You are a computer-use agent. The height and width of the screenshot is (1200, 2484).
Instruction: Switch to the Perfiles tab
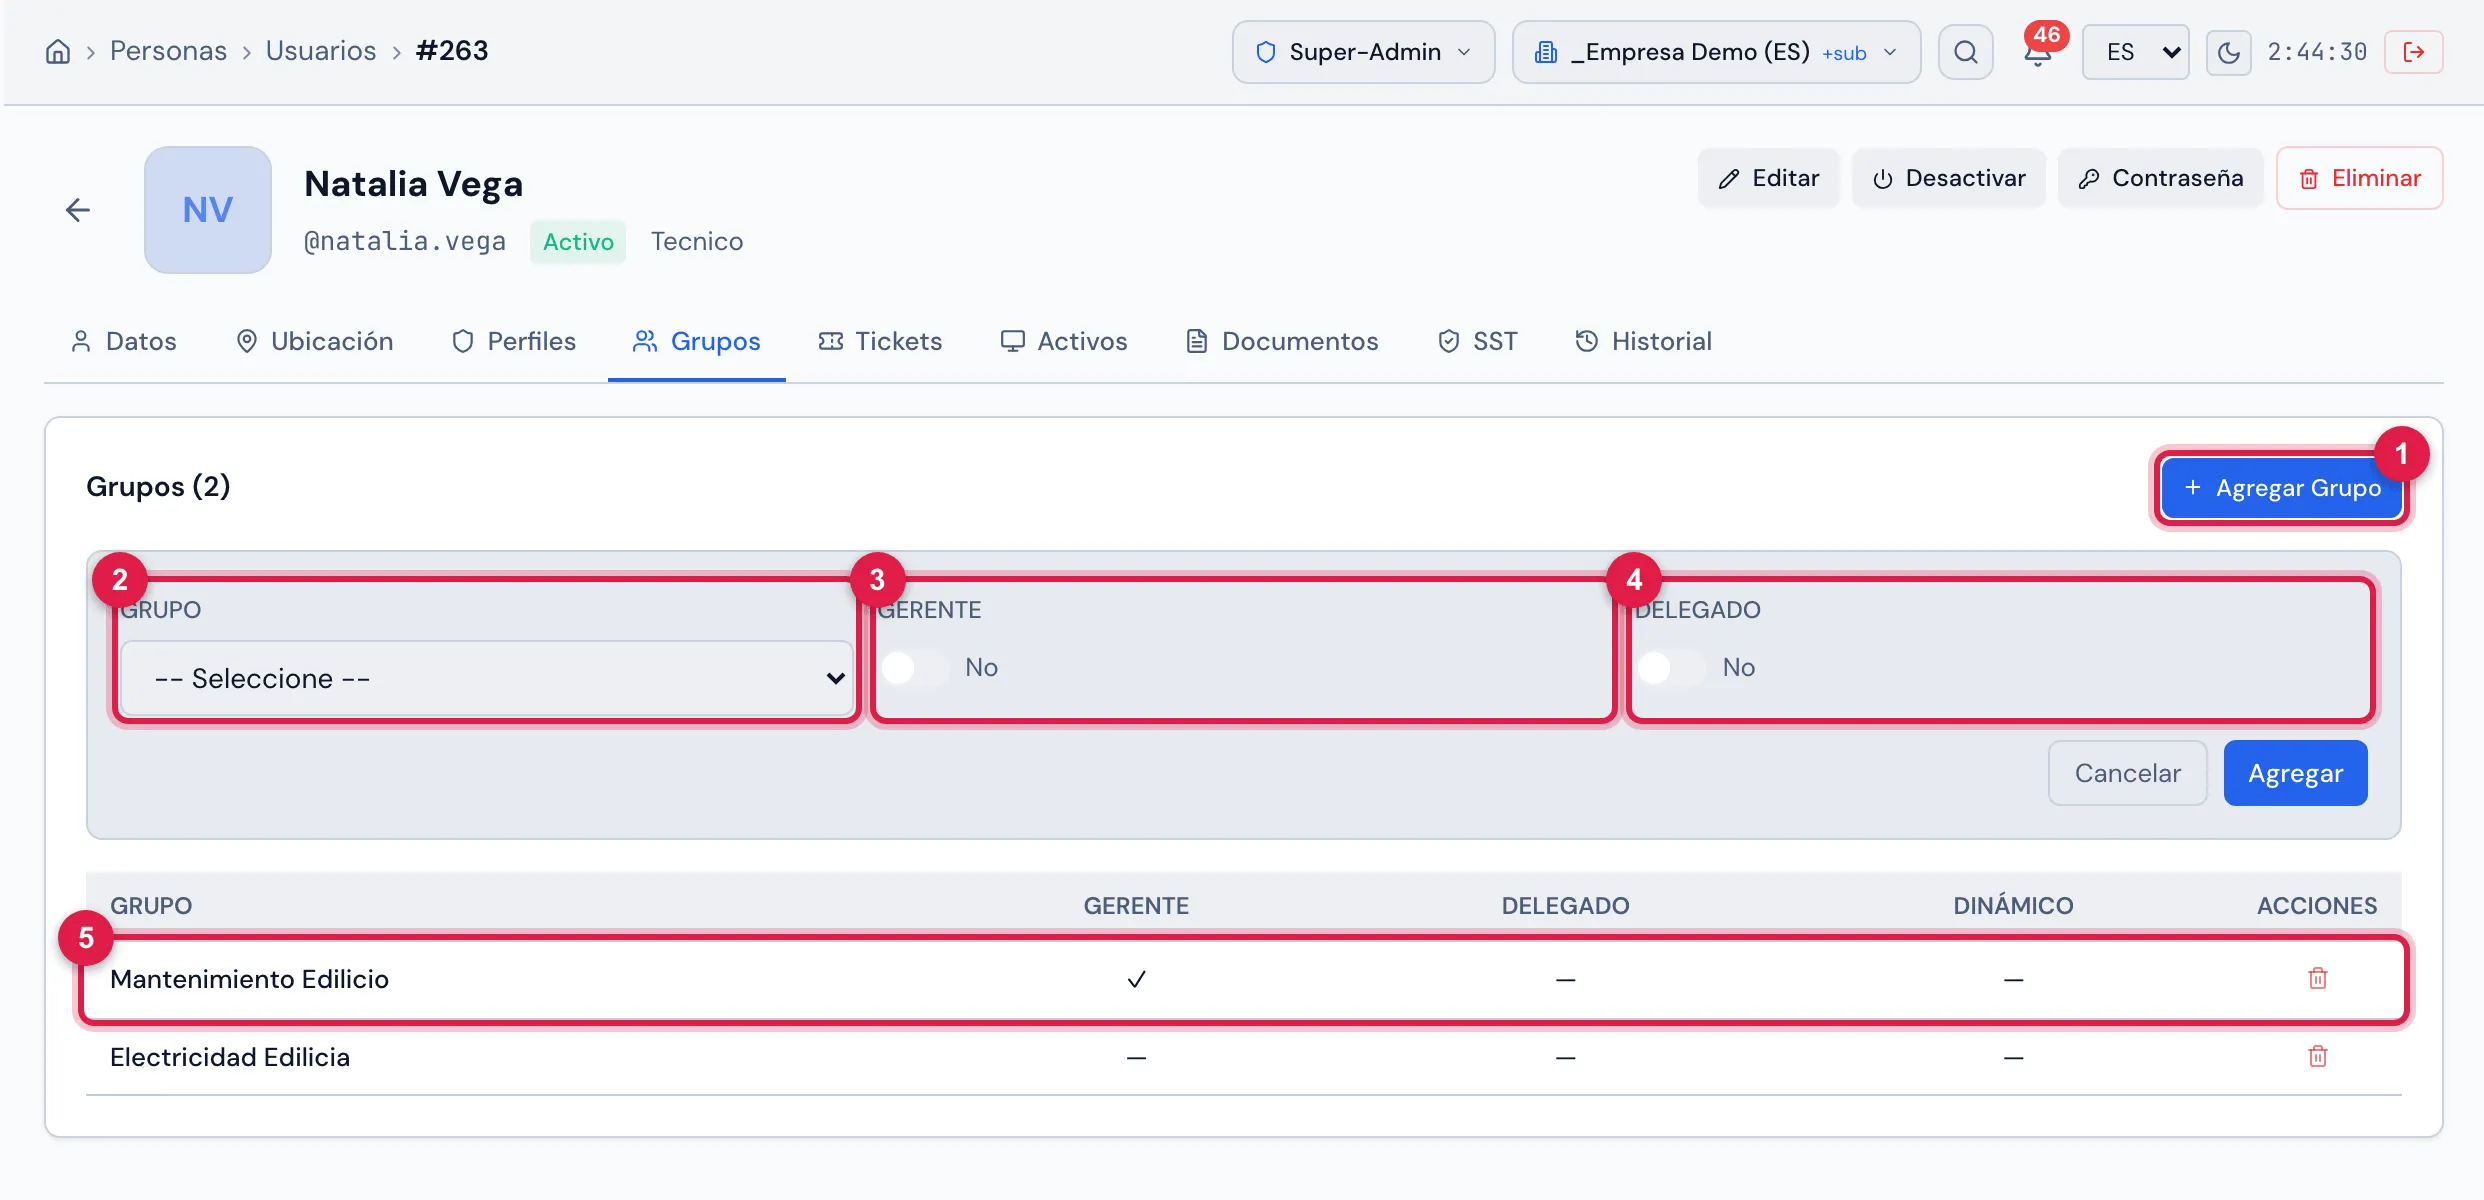click(x=514, y=341)
